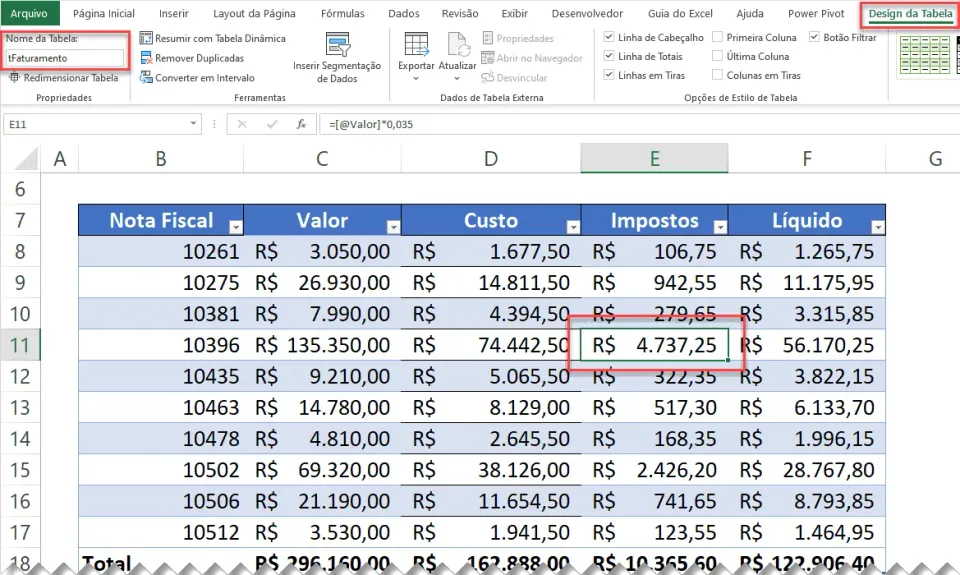Expand the Exportar dropdown arrow
Viewport: 960px width, 575px height.
click(416, 78)
